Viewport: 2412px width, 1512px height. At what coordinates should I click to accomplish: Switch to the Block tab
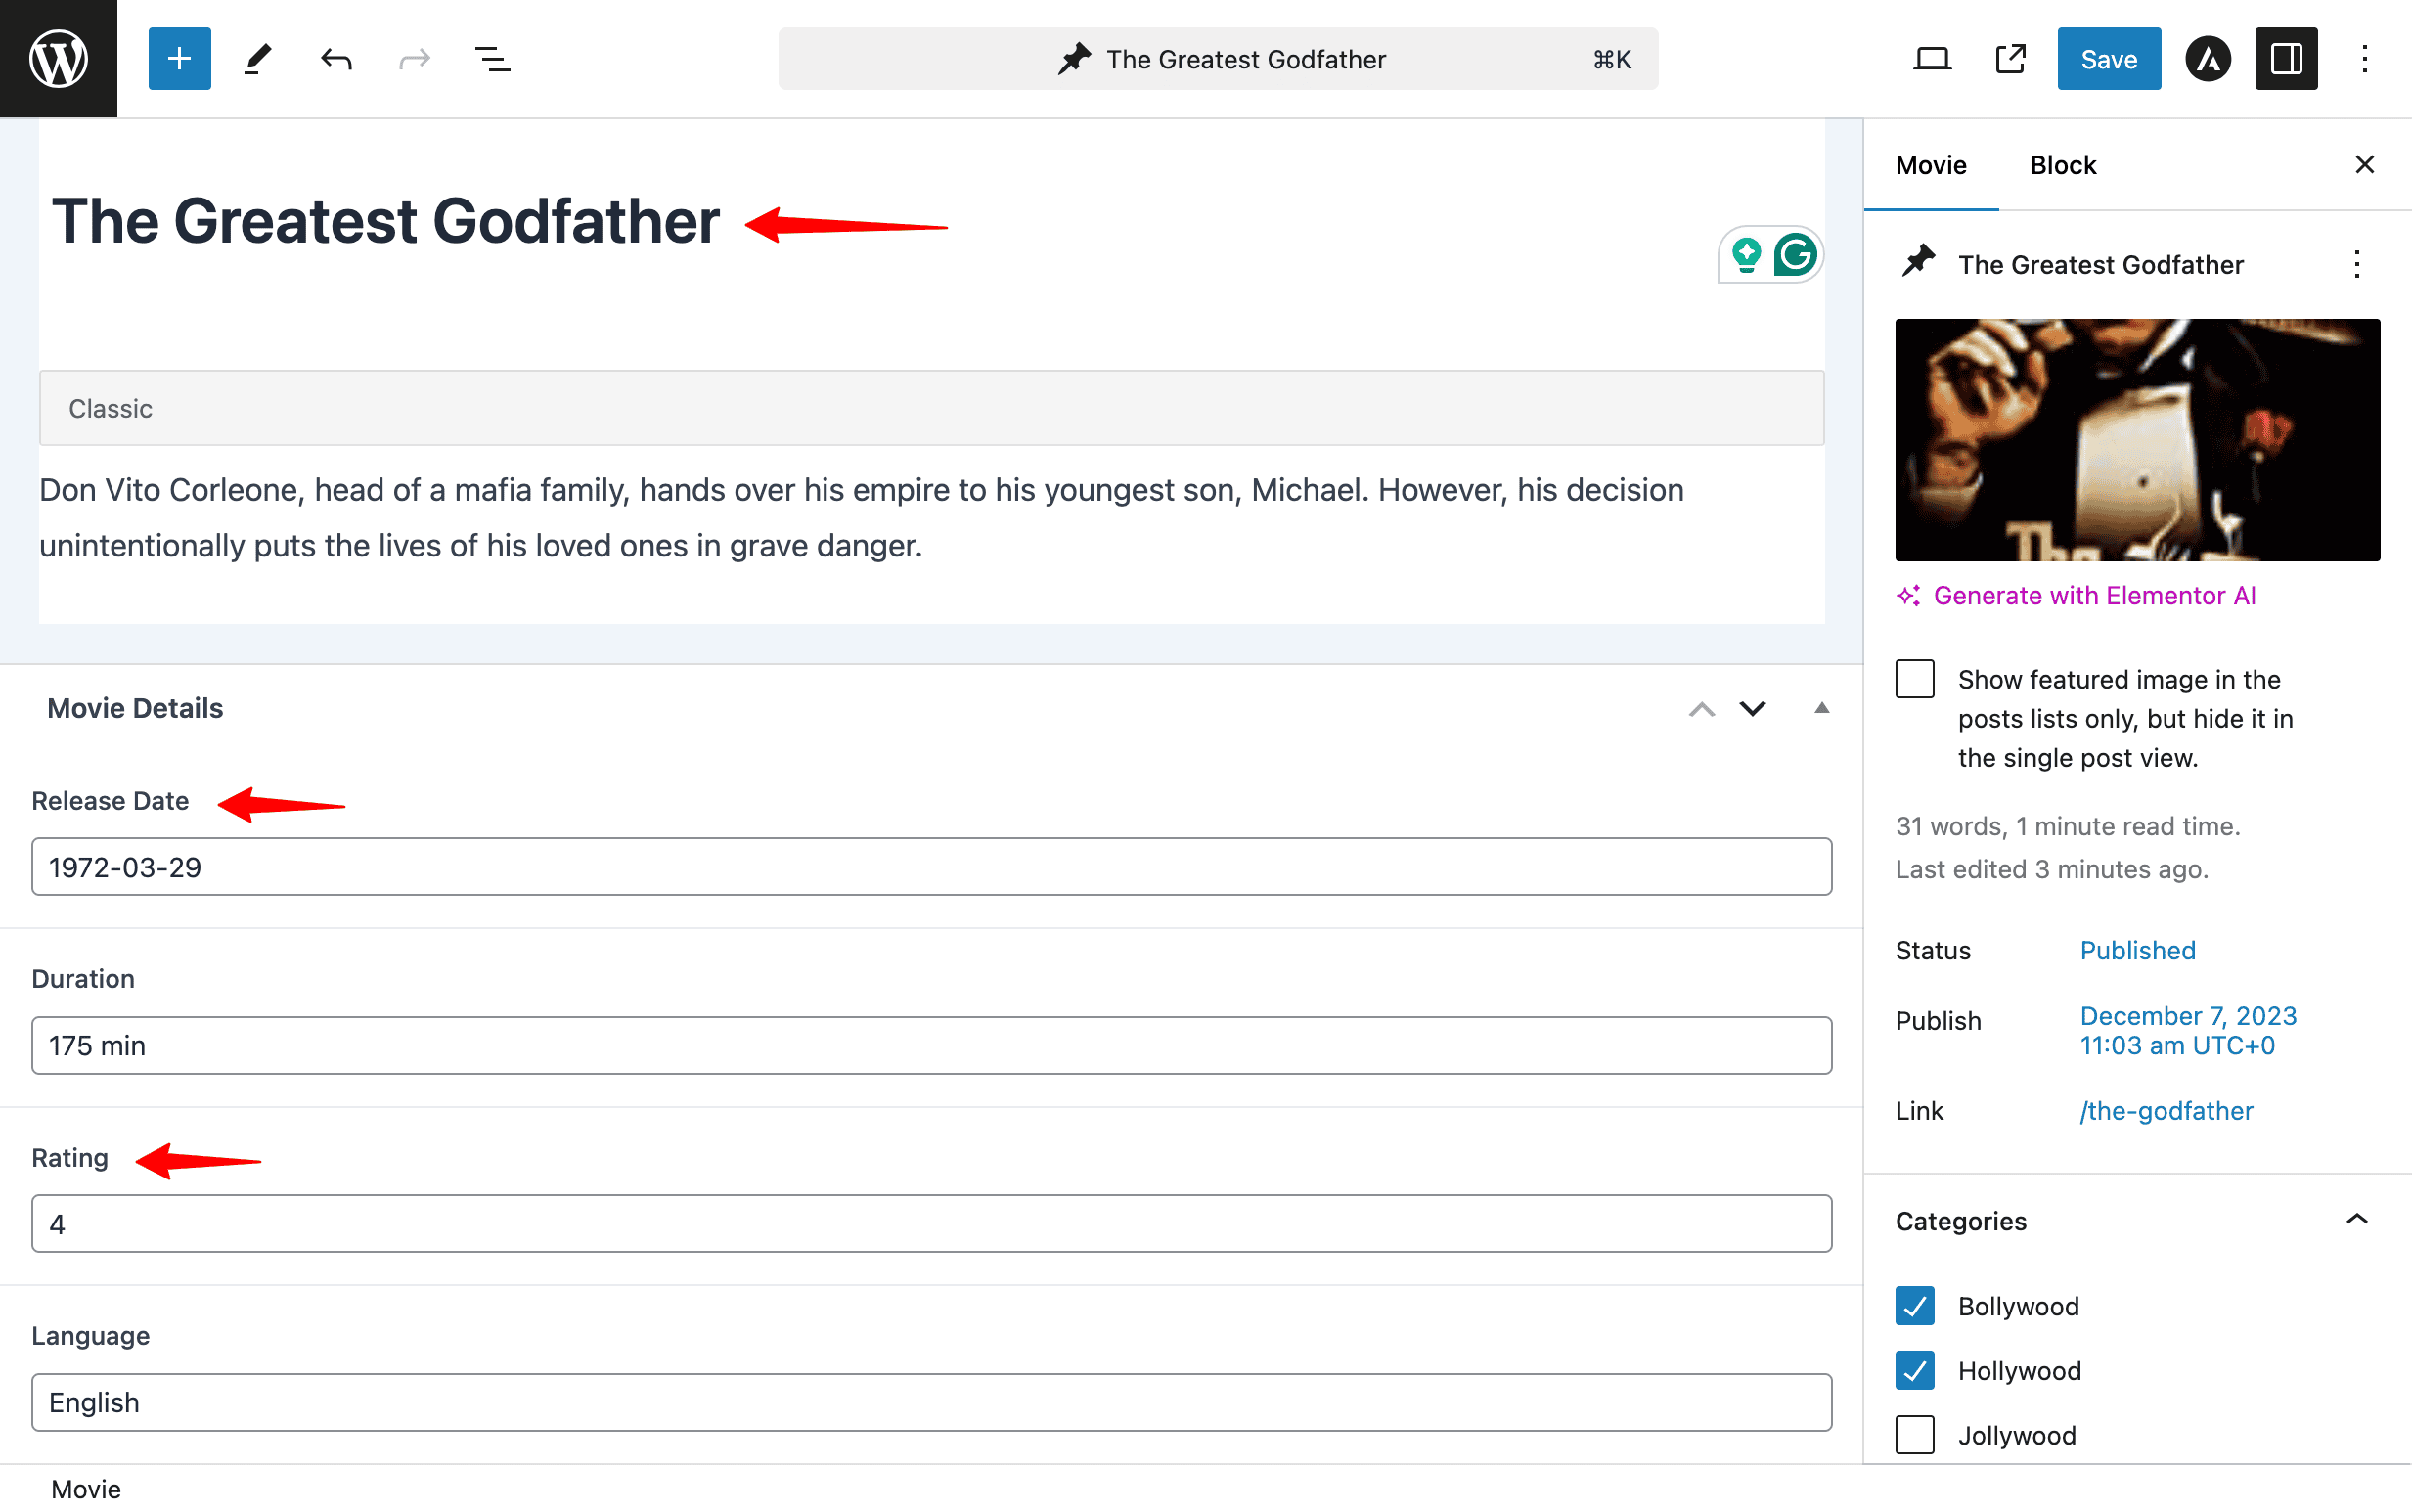point(2062,165)
